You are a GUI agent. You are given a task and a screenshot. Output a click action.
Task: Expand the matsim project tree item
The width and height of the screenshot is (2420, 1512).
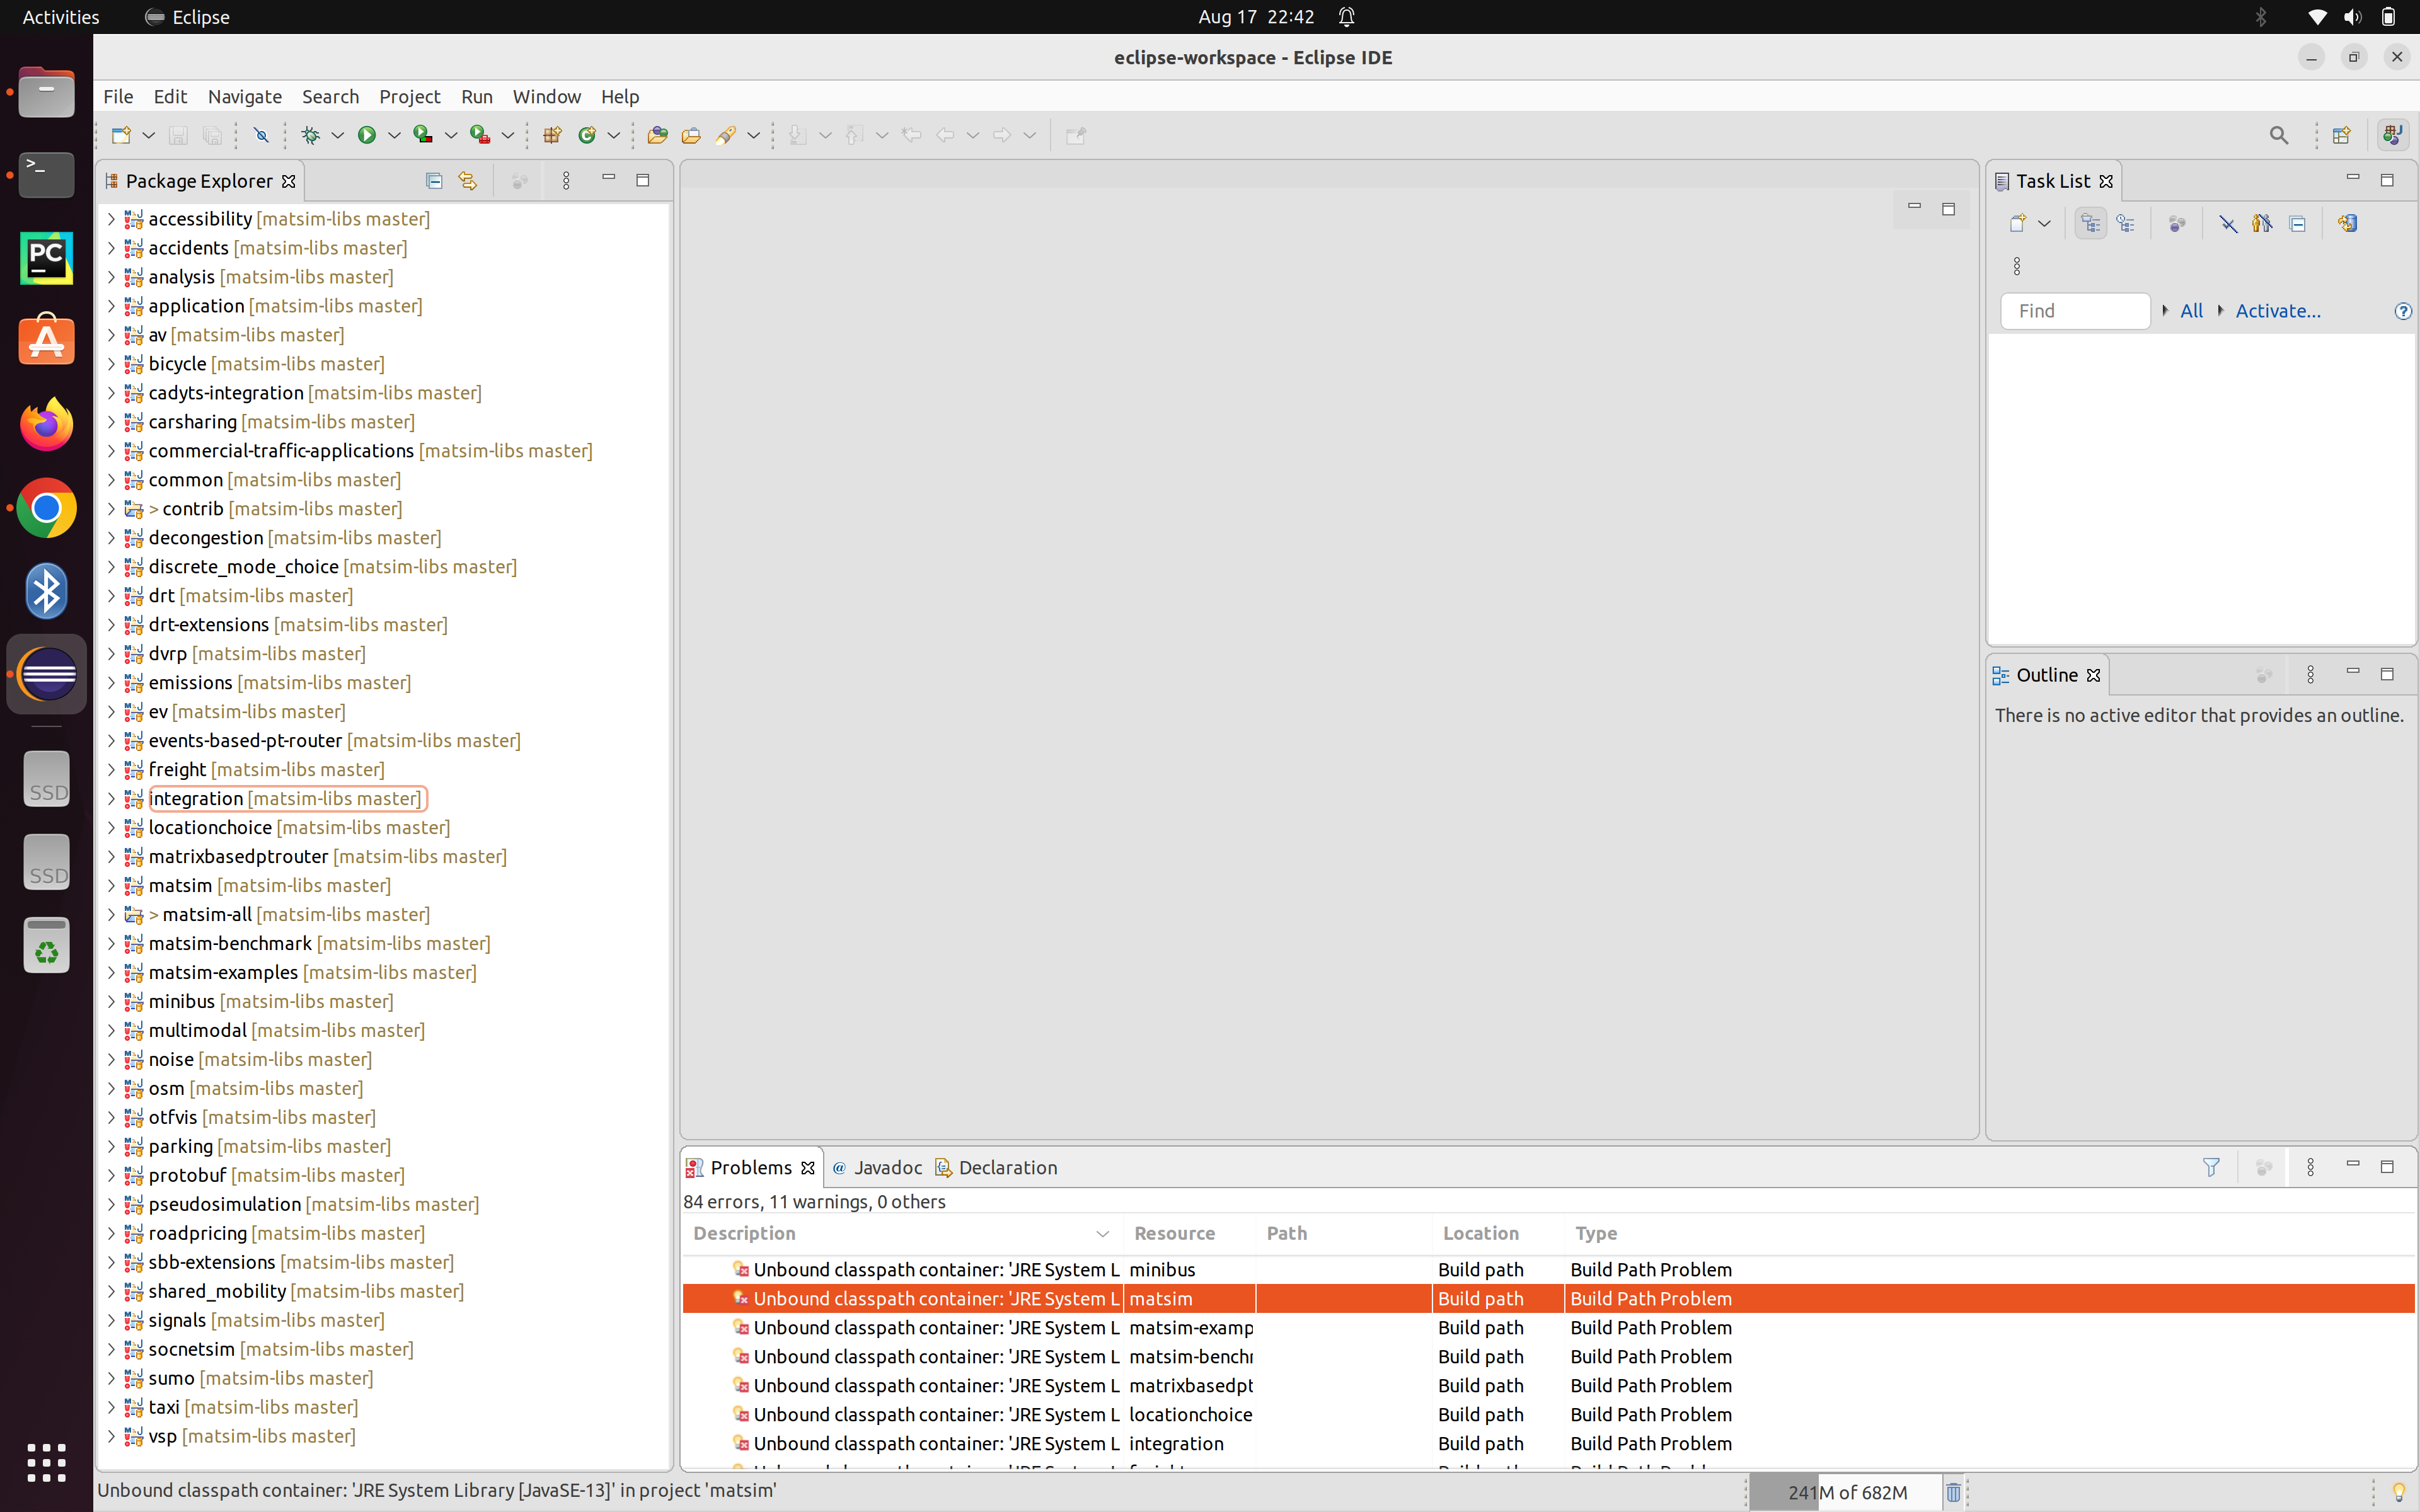[x=112, y=885]
